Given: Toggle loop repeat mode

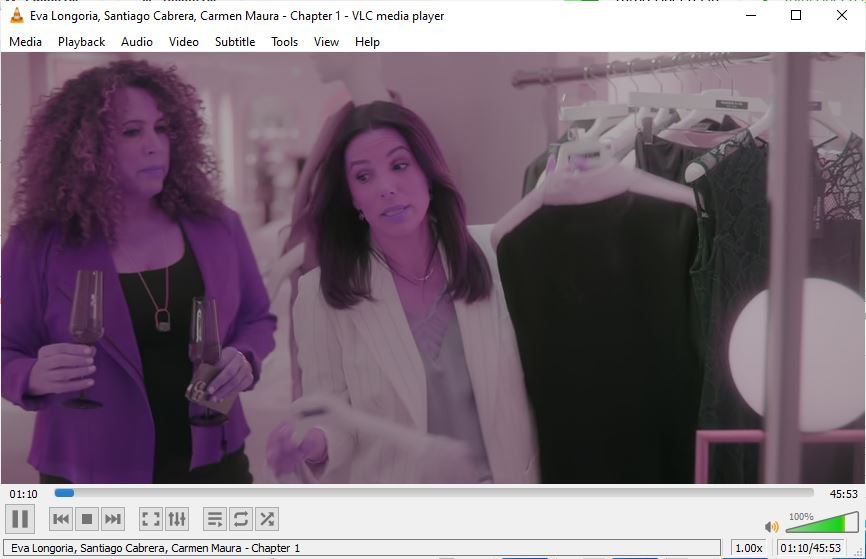Looking at the screenshot, I should click(241, 519).
